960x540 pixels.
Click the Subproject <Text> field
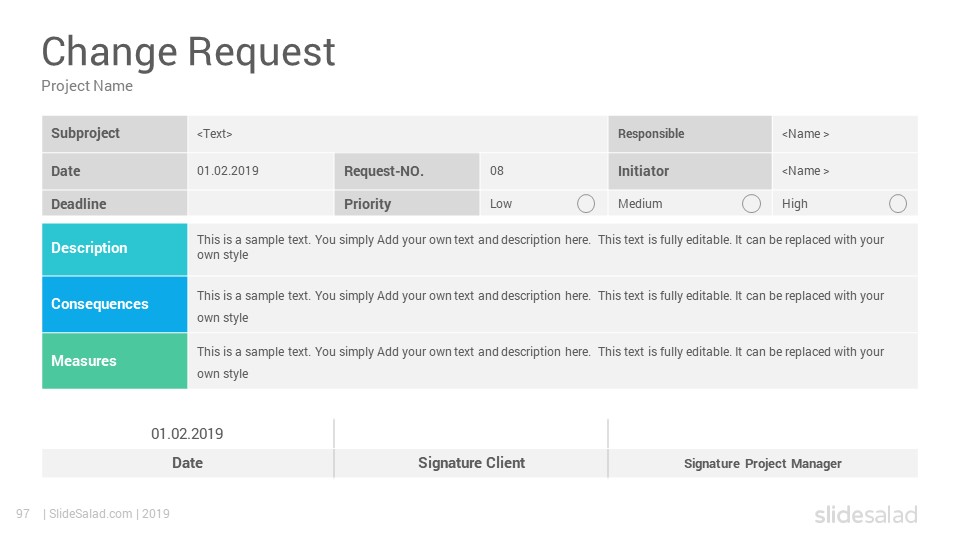coord(397,133)
